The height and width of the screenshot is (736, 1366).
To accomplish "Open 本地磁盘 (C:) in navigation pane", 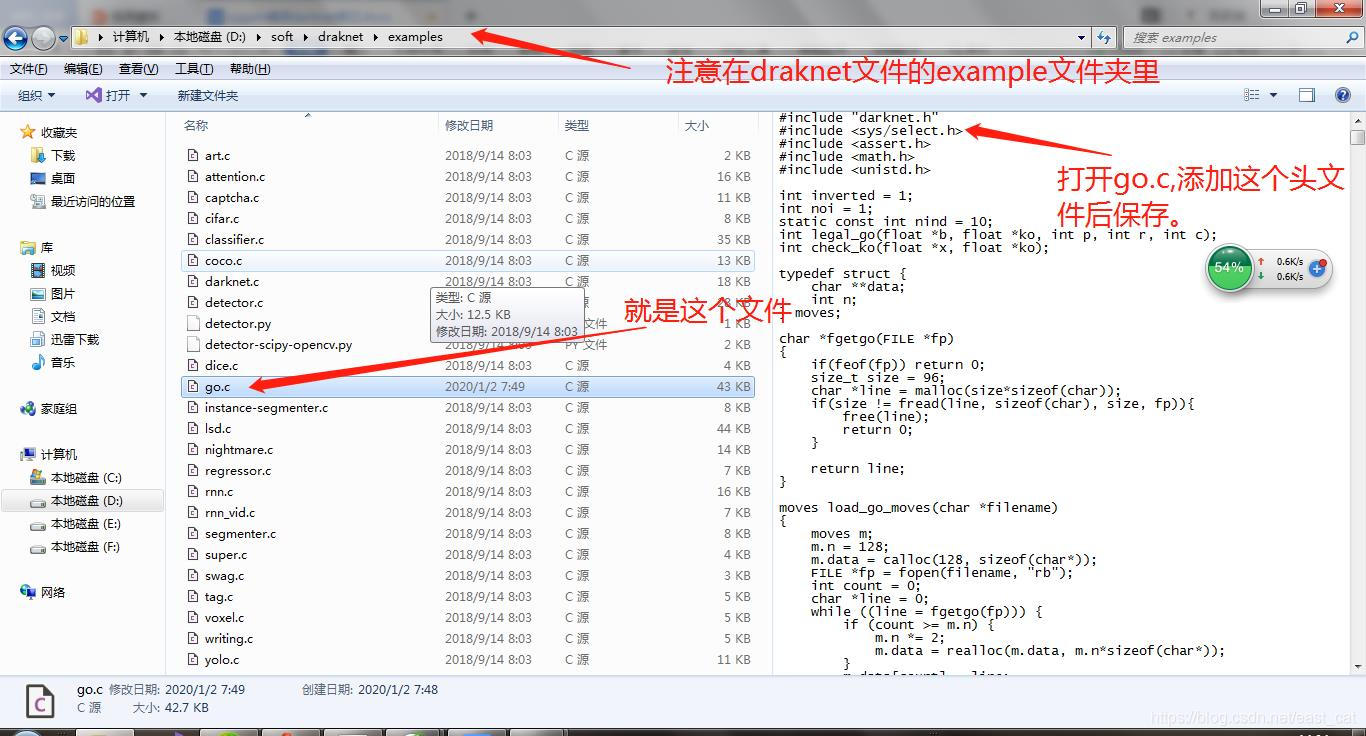I will pyautogui.click(x=86, y=477).
